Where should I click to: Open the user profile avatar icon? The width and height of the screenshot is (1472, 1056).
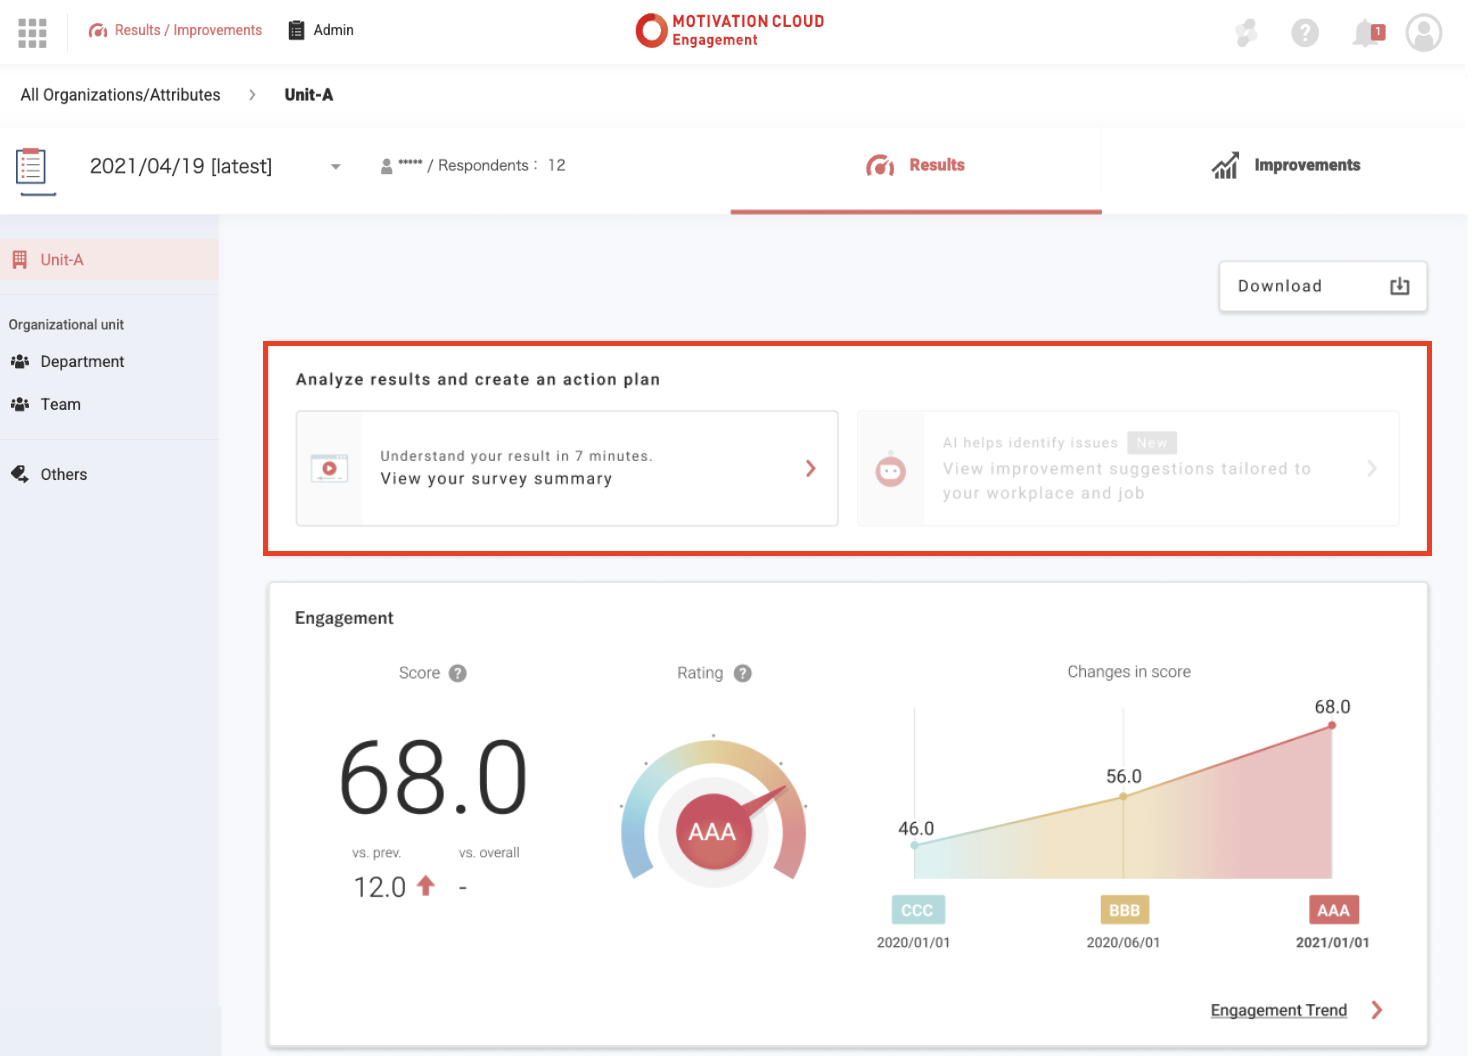(1423, 33)
